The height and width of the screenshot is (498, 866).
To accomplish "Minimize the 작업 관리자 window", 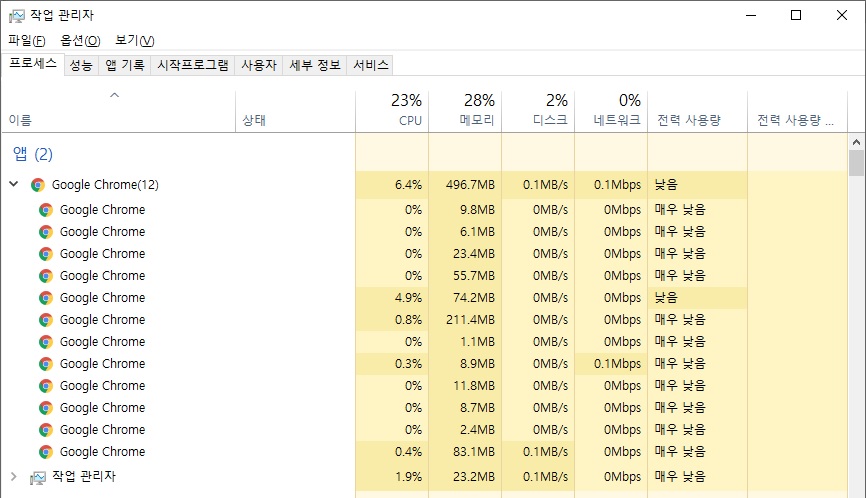I will coord(751,15).
